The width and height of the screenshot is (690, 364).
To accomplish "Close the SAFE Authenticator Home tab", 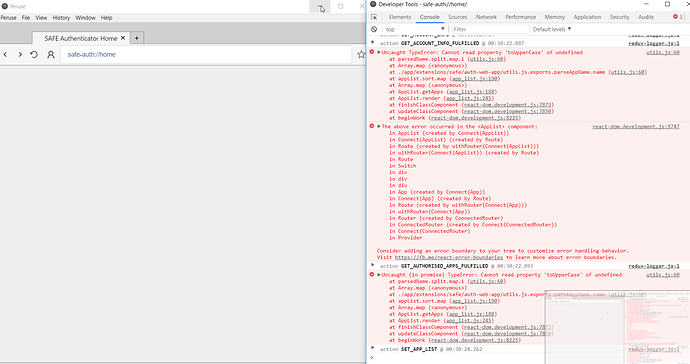I will (123, 38).
